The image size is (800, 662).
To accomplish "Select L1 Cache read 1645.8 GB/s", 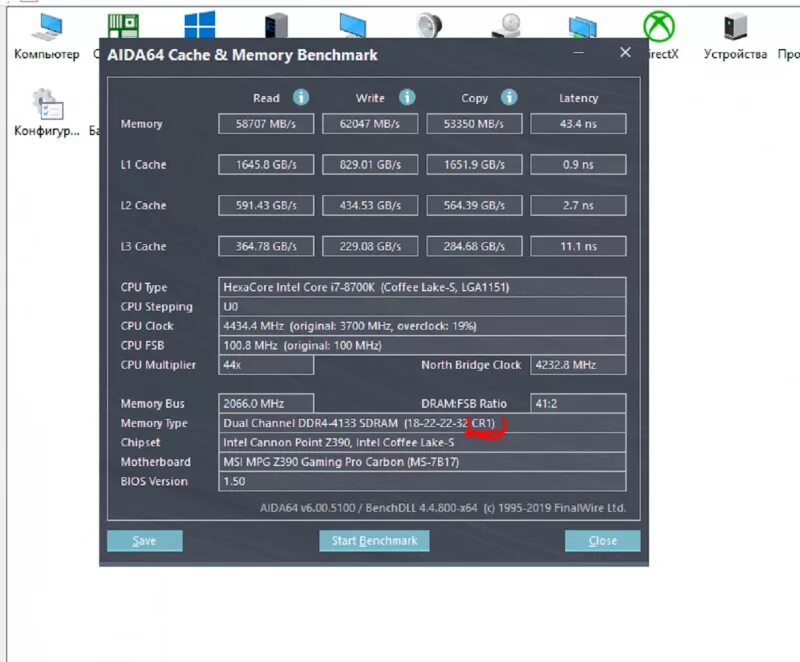I will point(266,165).
